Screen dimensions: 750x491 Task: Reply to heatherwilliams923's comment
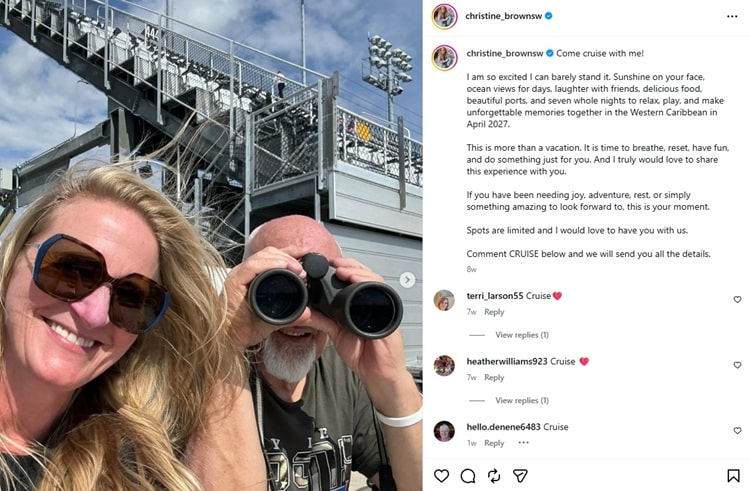tap(494, 377)
